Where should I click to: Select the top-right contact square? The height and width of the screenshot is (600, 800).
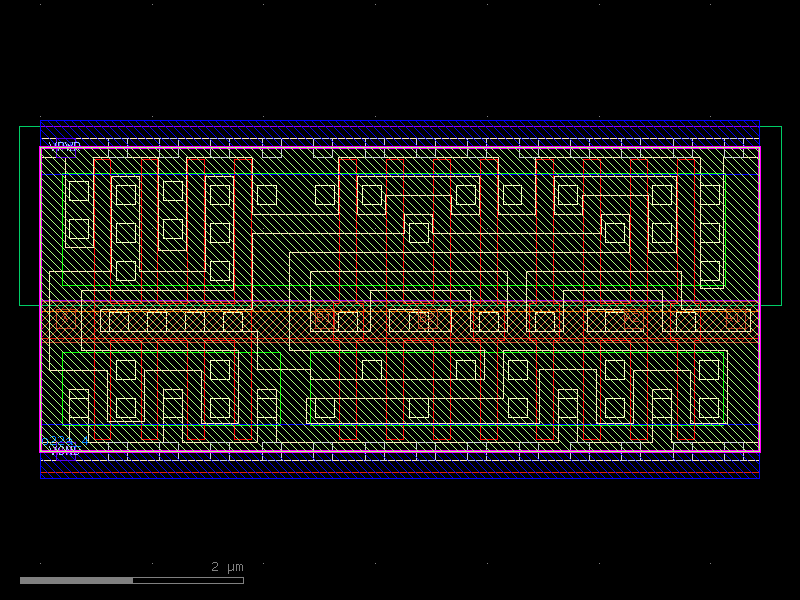(x=710, y=195)
